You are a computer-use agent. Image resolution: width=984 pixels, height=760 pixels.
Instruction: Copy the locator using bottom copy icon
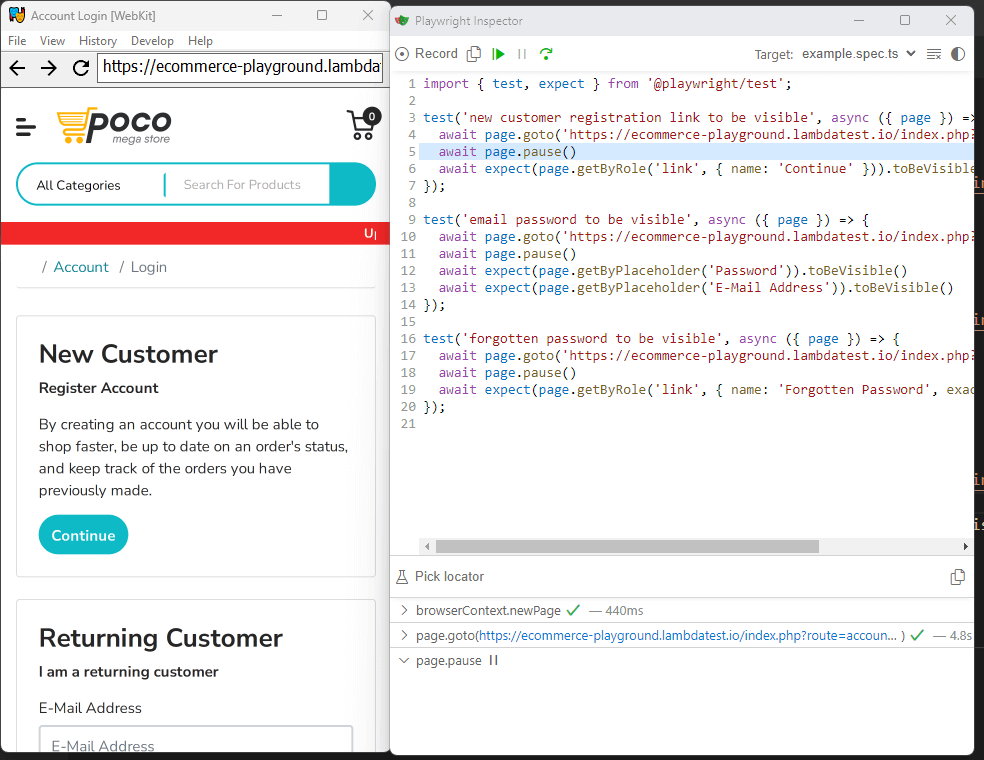click(957, 577)
